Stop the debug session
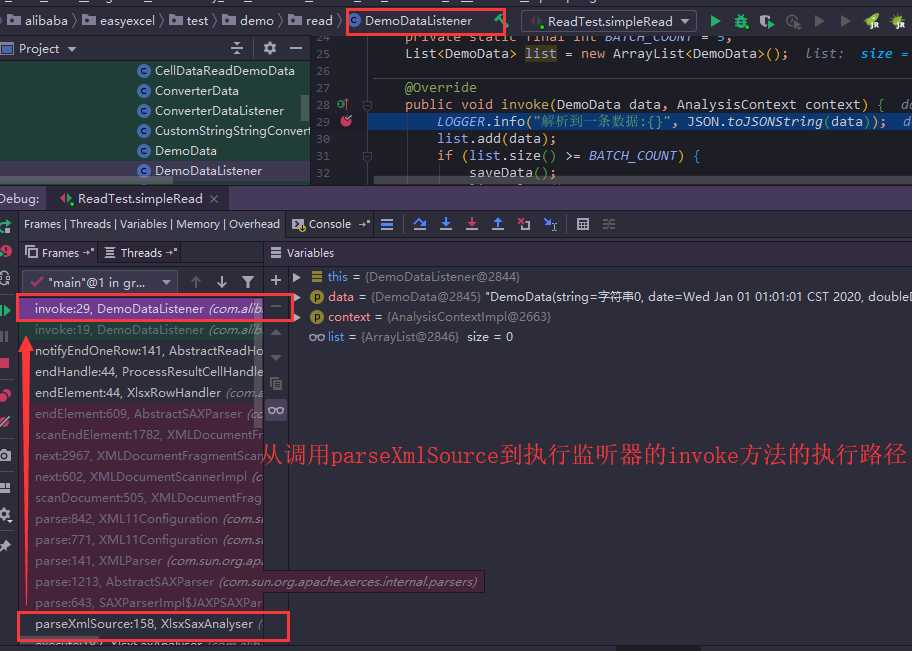This screenshot has width=912, height=651. click(x=5, y=363)
